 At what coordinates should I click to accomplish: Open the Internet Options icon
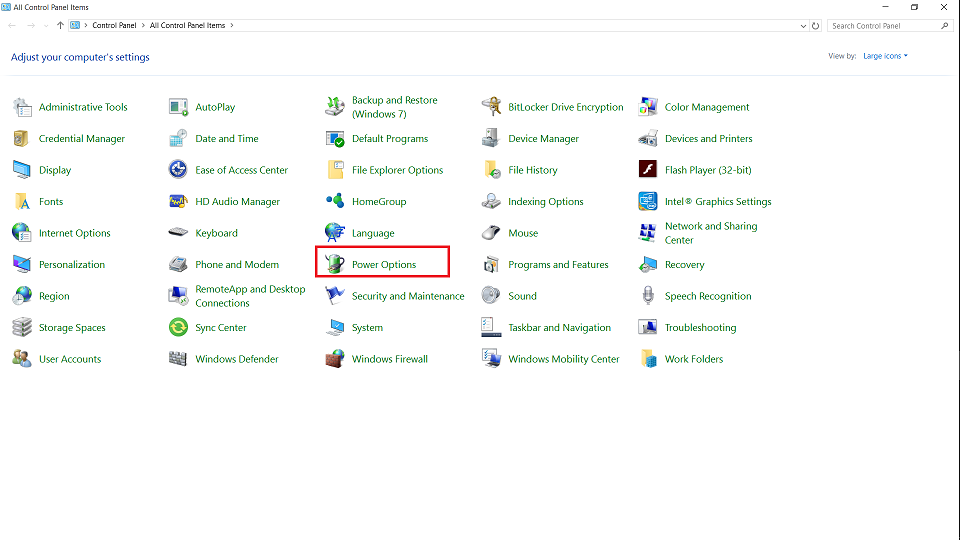[x=22, y=233]
